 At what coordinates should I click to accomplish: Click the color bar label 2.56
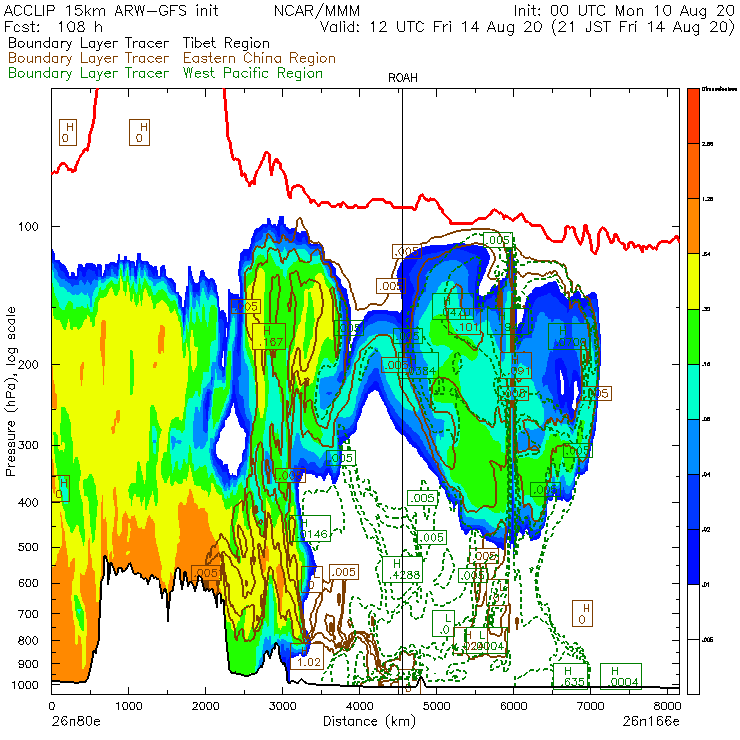click(706, 144)
